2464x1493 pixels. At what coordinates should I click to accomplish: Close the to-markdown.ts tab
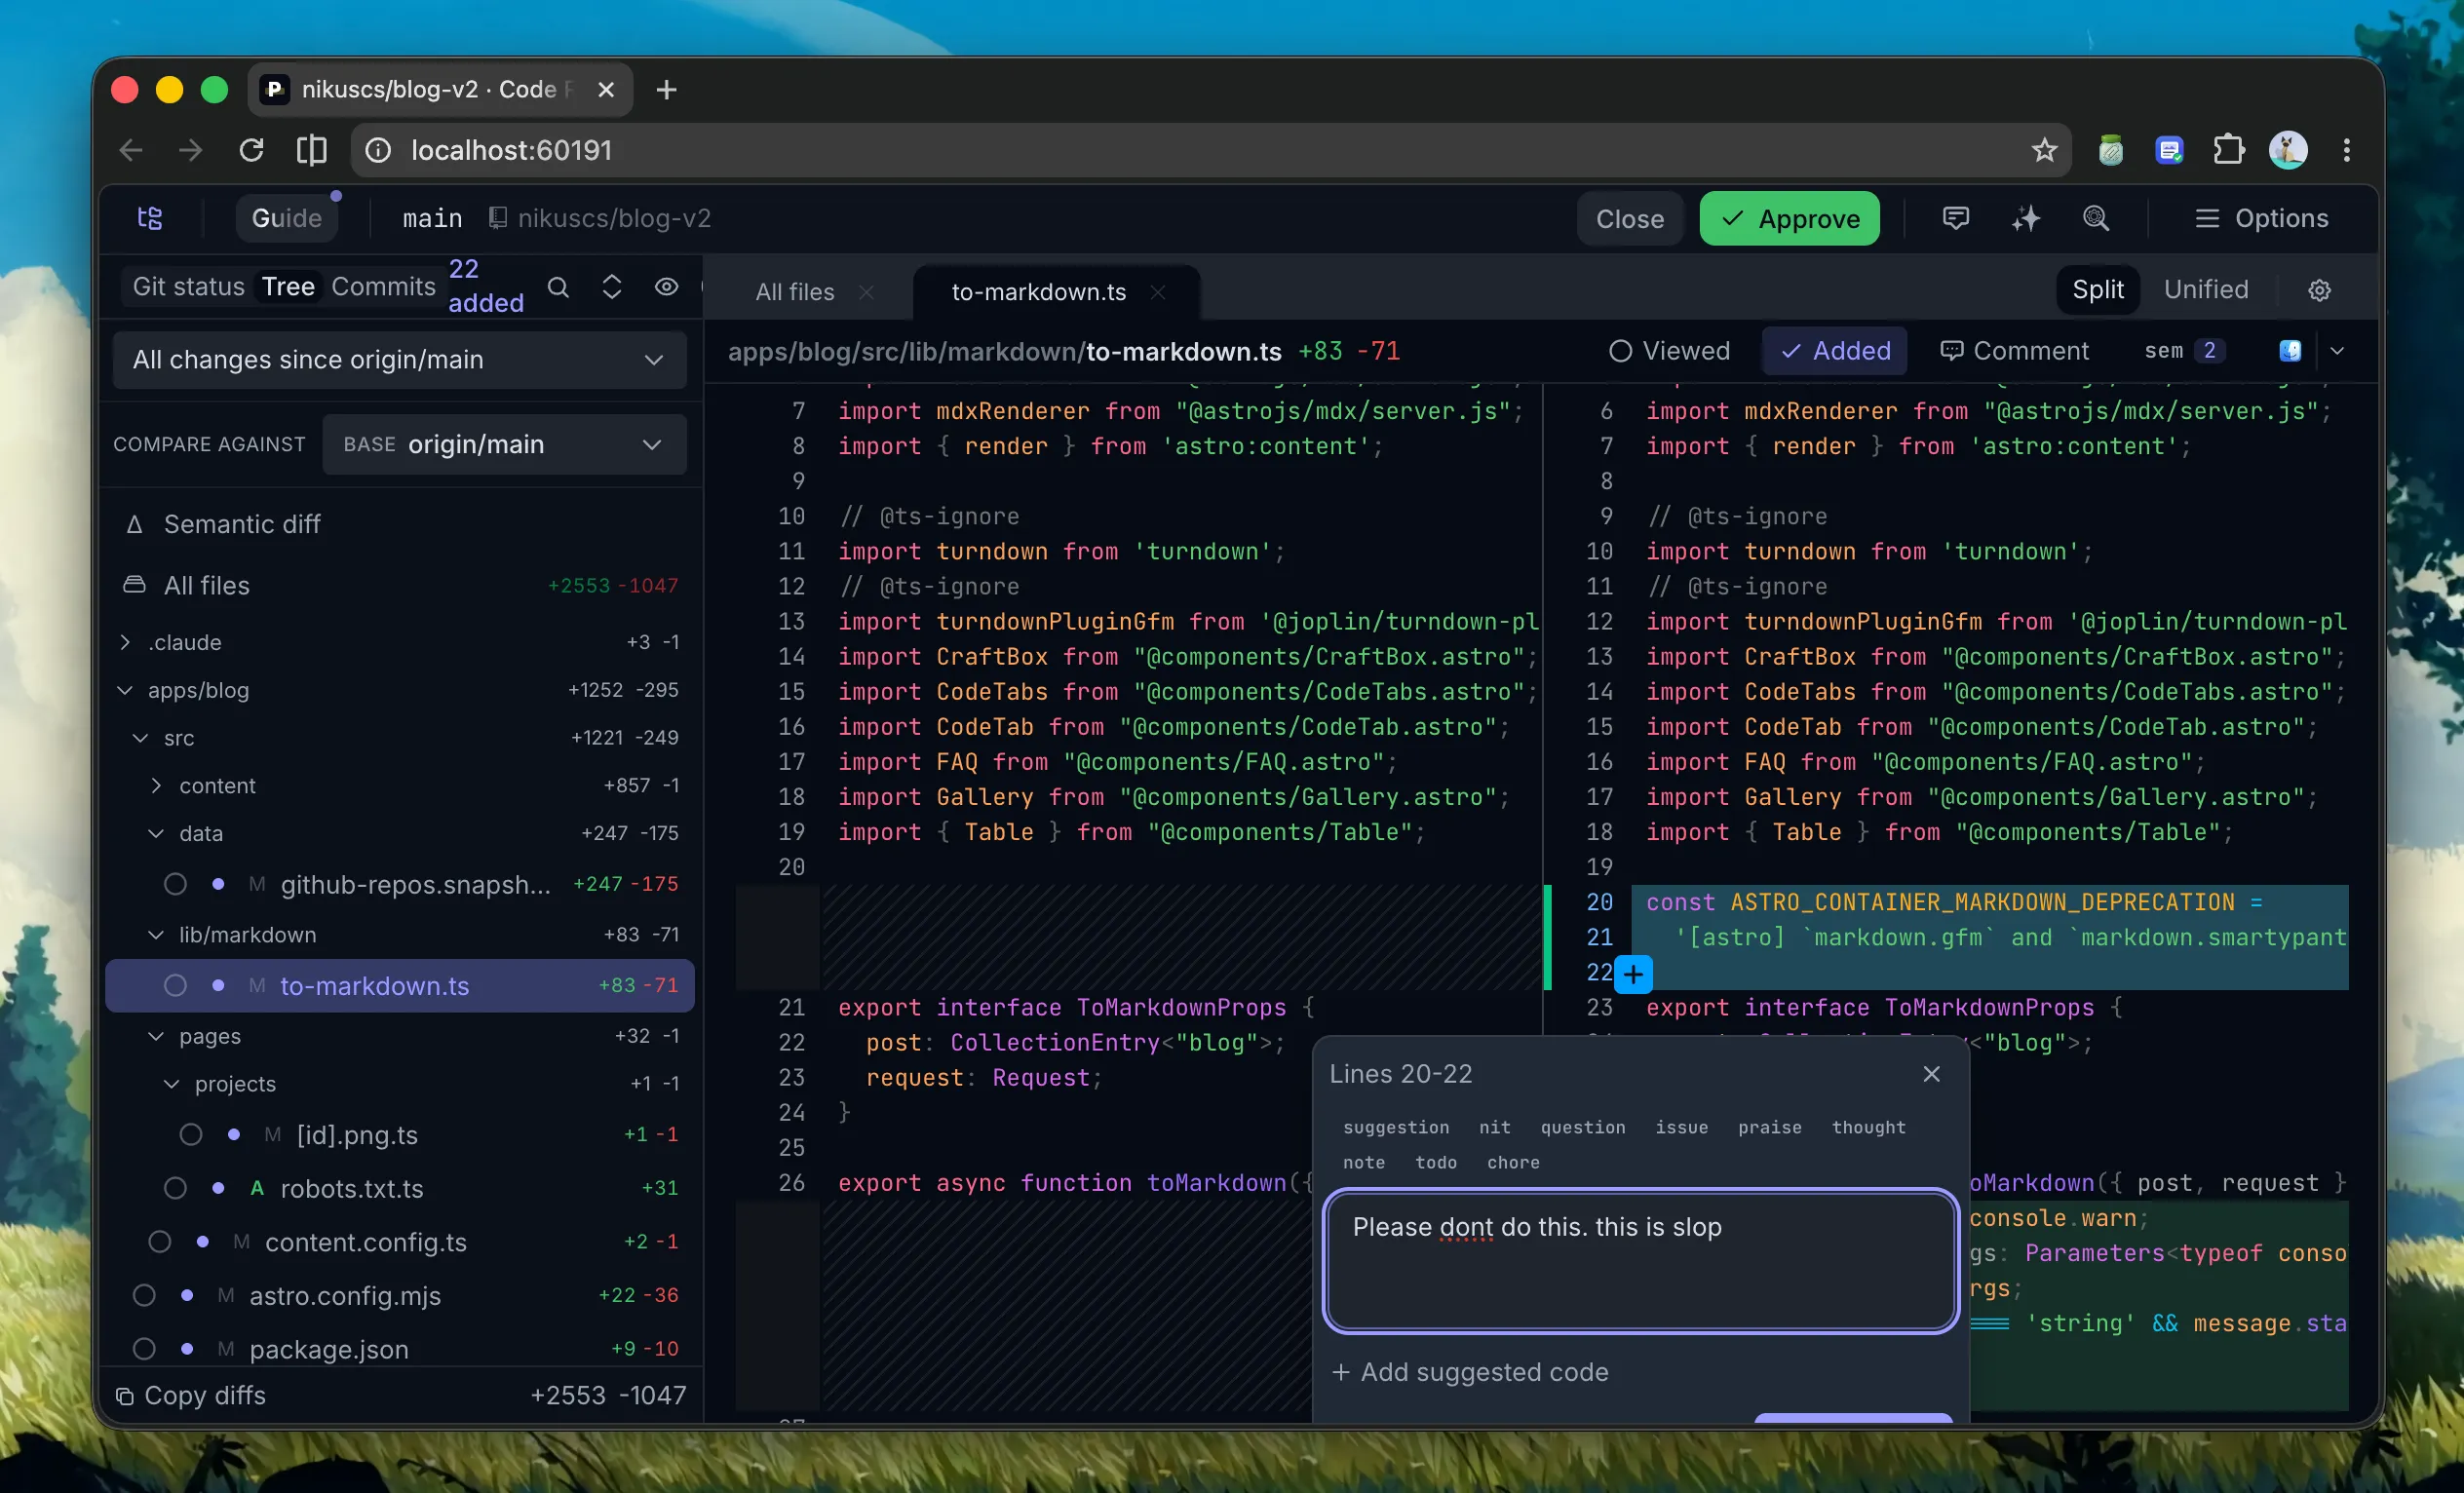(1157, 292)
